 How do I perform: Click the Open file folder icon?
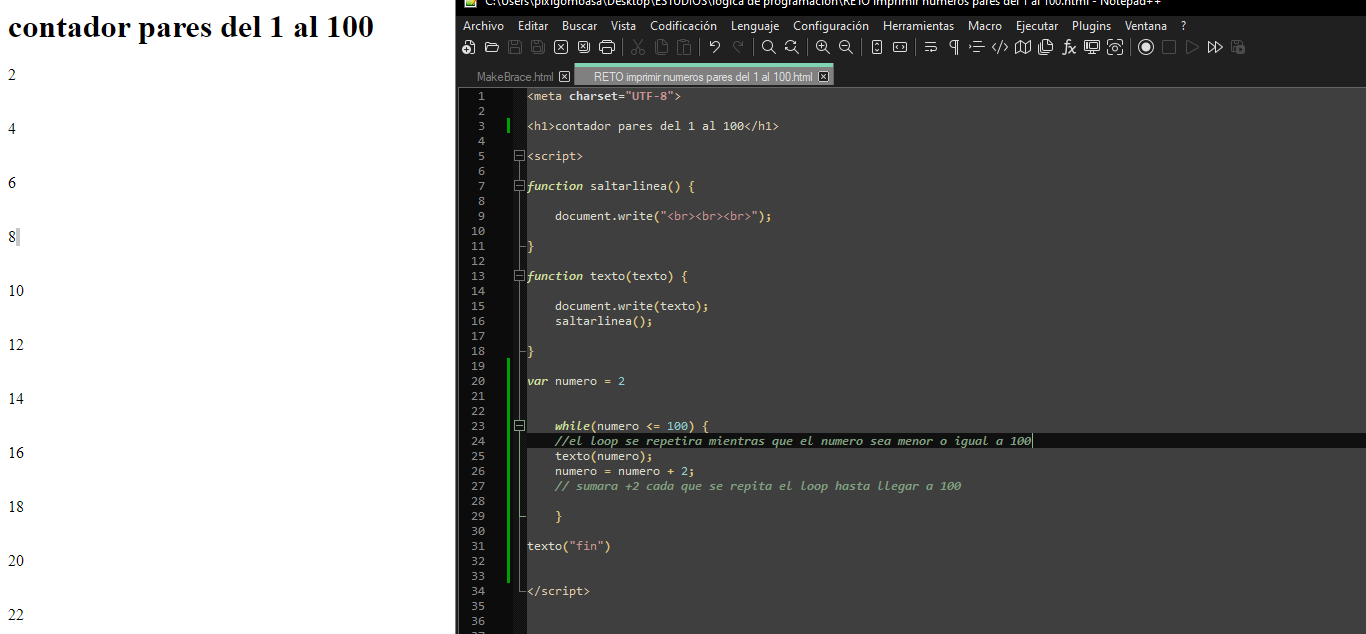[491, 47]
